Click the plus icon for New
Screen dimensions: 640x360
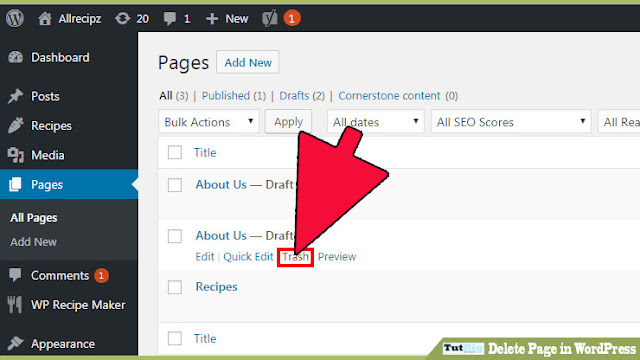click(212, 19)
